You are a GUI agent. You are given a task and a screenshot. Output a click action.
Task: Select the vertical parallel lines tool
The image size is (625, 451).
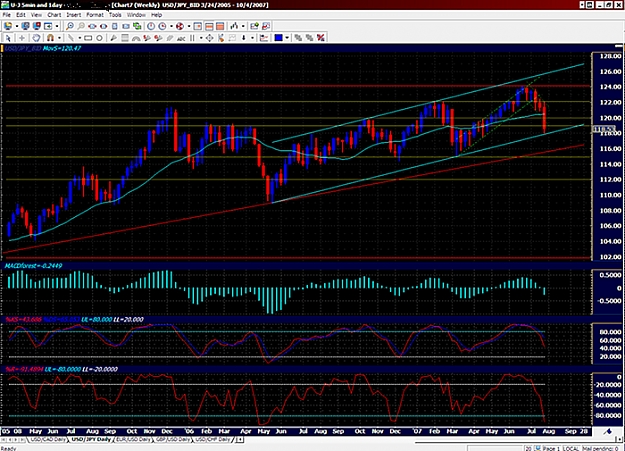(192, 38)
